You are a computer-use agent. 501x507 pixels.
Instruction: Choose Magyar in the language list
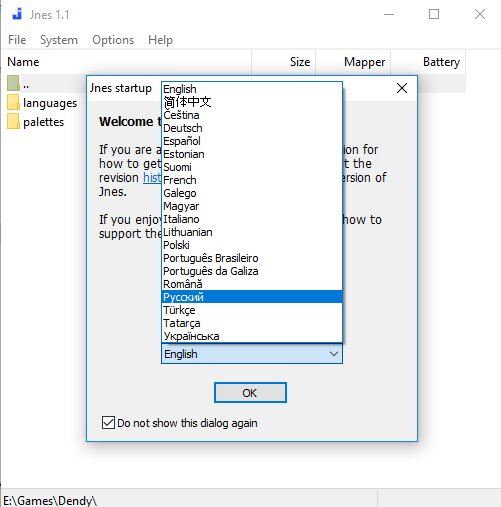point(252,206)
